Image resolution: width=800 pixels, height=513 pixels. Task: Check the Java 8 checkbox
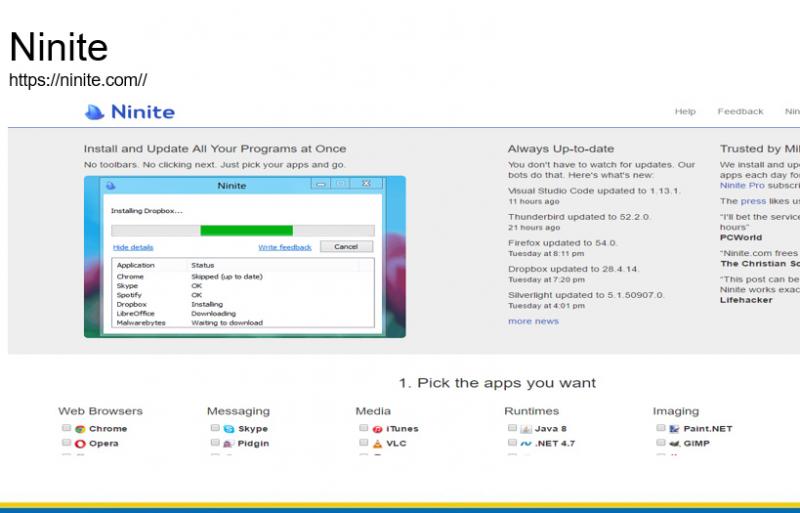tap(512, 428)
